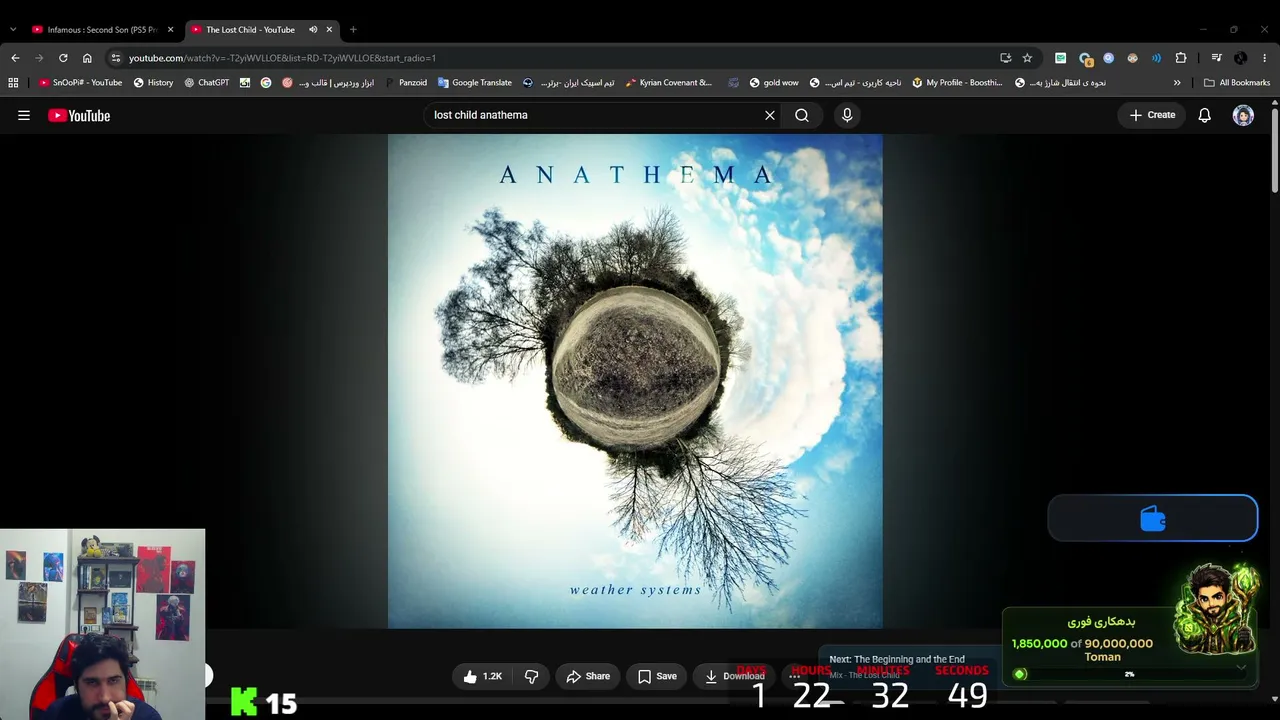Open Chrome three-dot menu

coord(1265,58)
